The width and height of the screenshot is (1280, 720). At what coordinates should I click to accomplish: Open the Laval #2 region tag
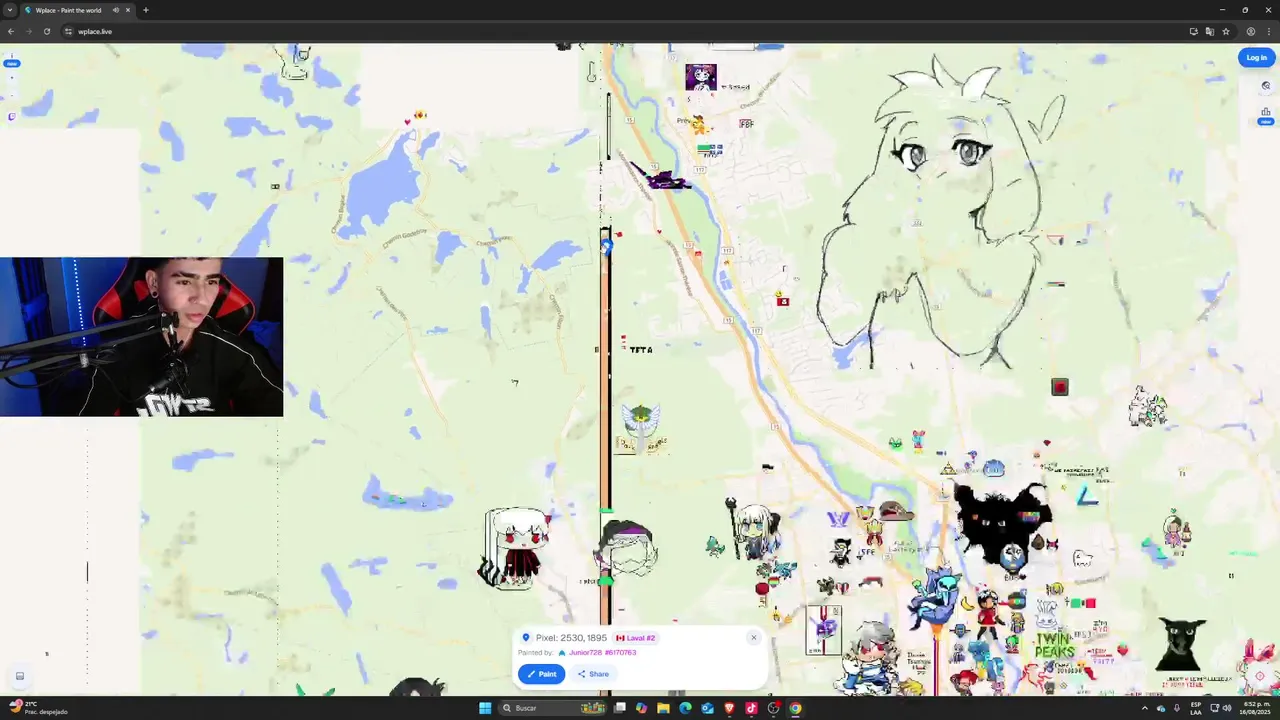(635, 638)
